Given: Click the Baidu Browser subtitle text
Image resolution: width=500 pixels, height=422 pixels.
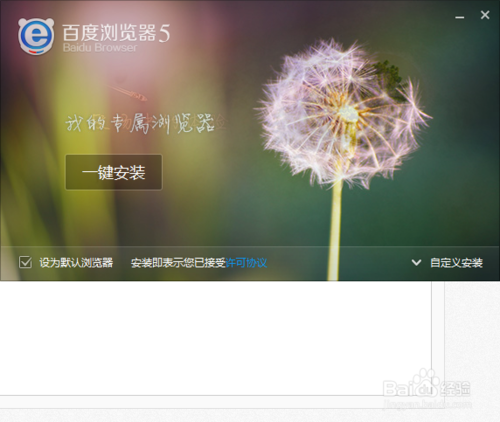Looking at the screenshot, I should [100, 48].
